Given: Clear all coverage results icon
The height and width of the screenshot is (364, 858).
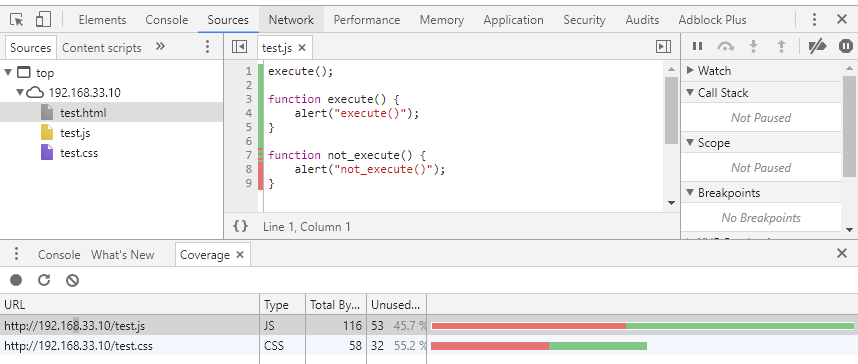Looking at the screenshot, I should pos(72,280).
